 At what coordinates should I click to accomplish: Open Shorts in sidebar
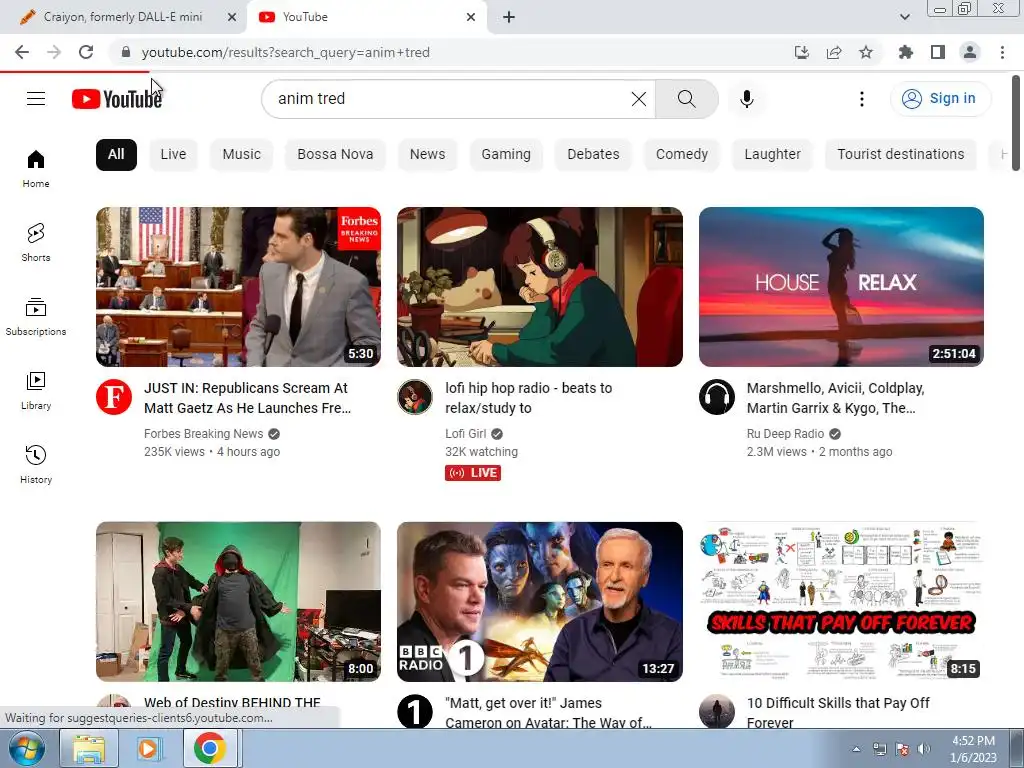click(36, 242)
